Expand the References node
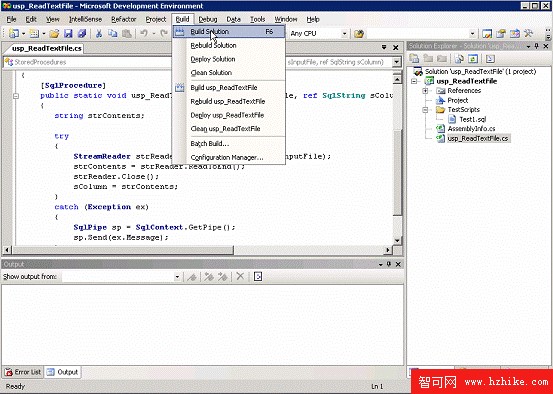Viewport: 553px width, 394px height. coord(425,91)
